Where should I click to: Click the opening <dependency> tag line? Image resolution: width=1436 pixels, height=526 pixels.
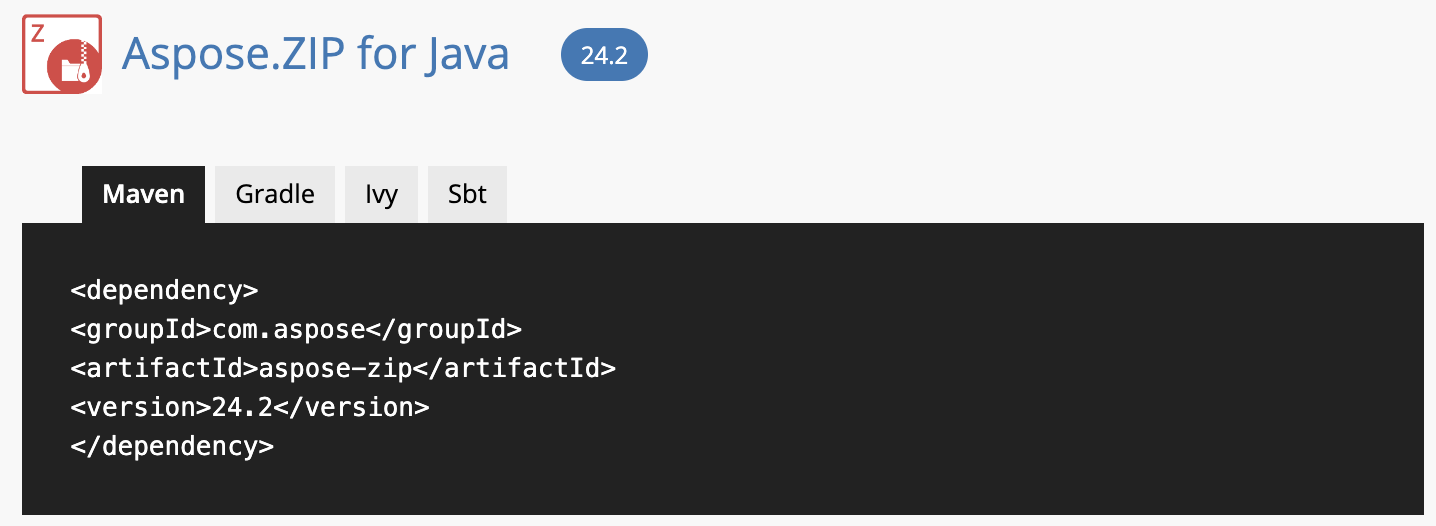tap(165, 291)
